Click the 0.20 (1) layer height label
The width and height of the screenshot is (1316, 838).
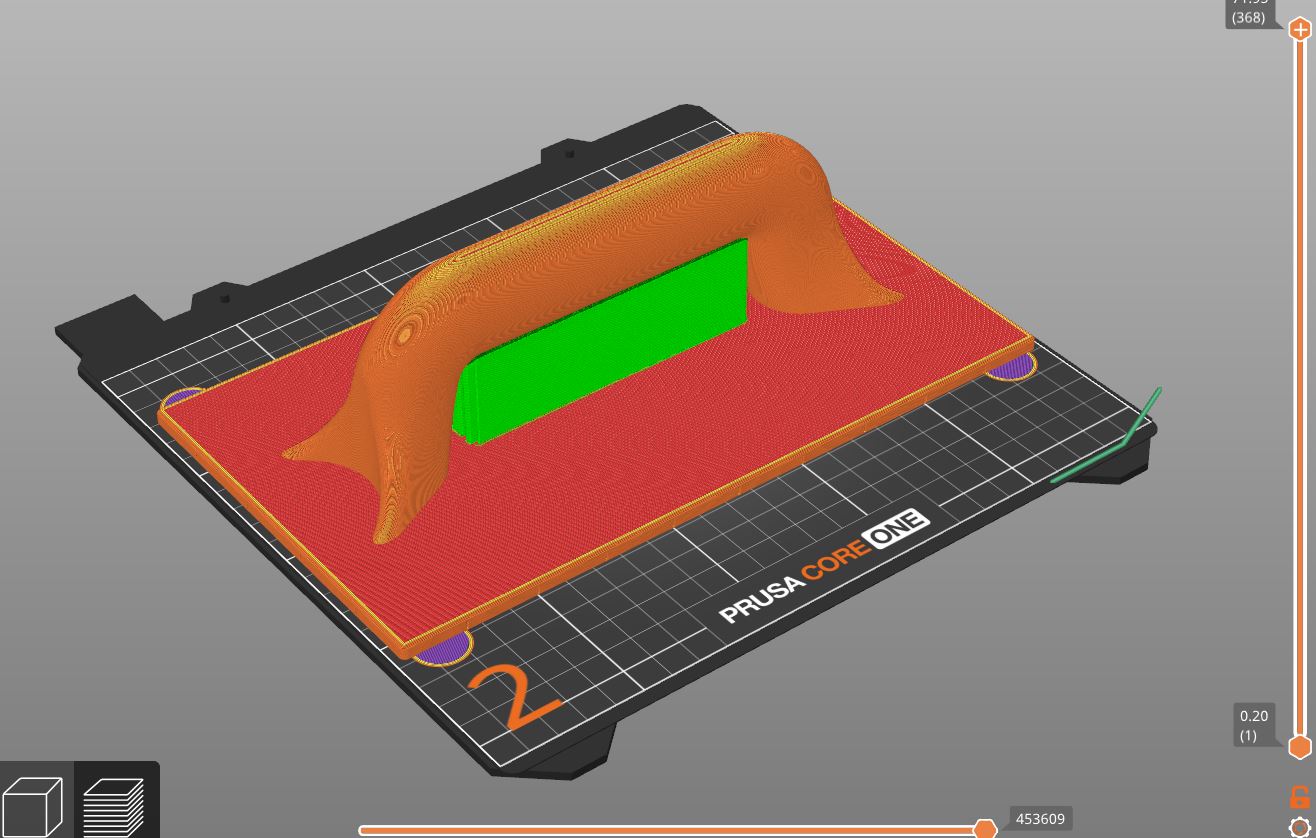pyautogui.click(x=1254, y=725)
